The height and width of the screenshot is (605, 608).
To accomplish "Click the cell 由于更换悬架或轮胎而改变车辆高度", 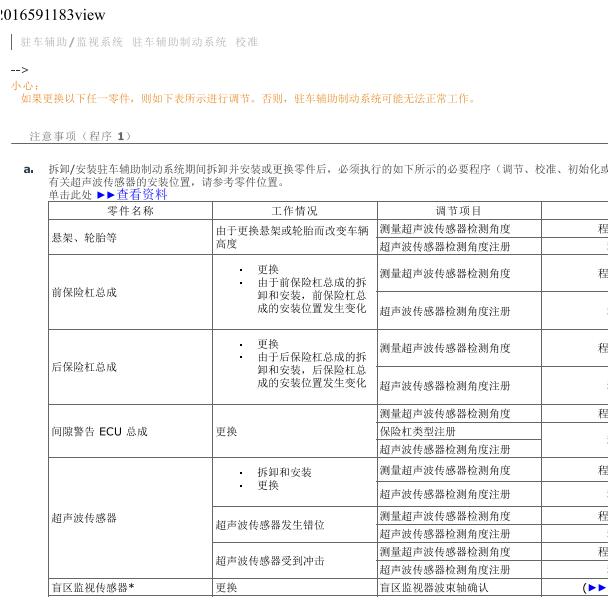I will (295, 237).
